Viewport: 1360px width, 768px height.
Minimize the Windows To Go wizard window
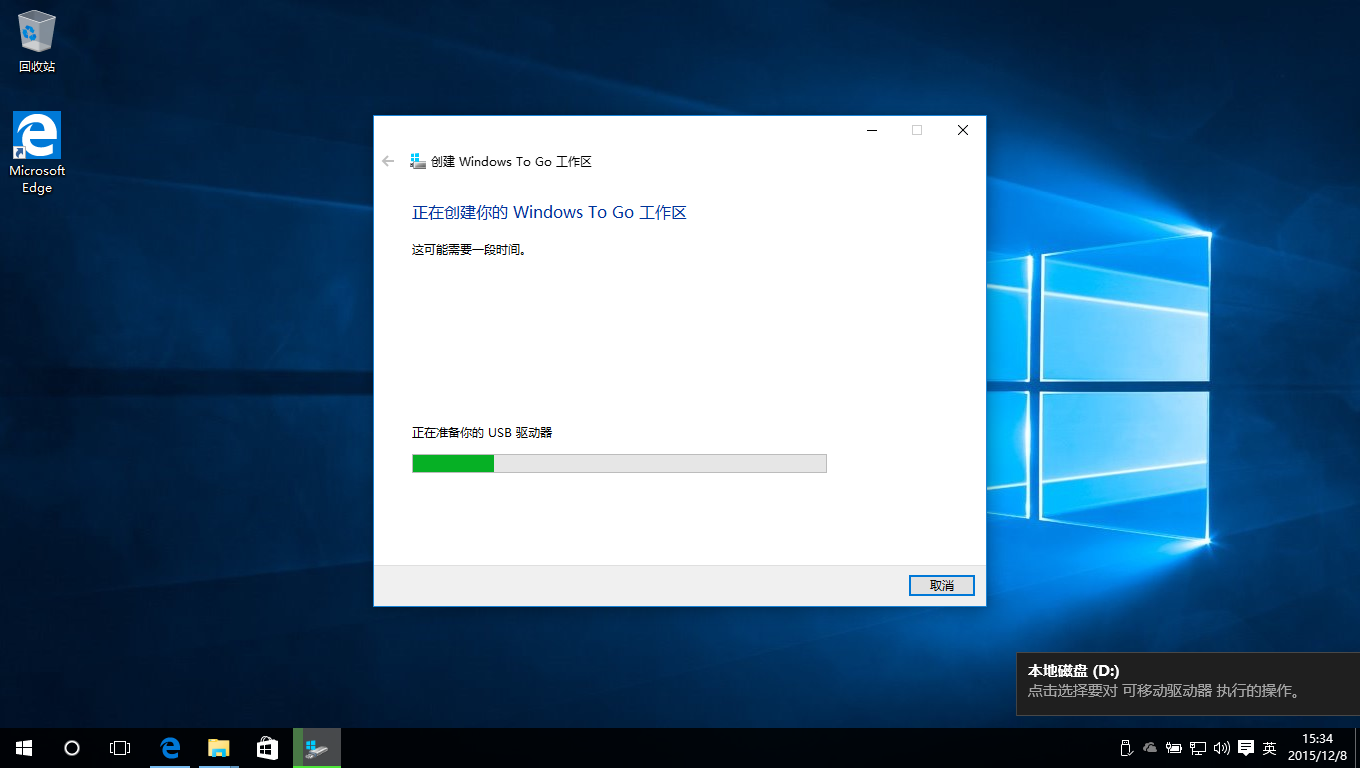(x=872, y=130)
